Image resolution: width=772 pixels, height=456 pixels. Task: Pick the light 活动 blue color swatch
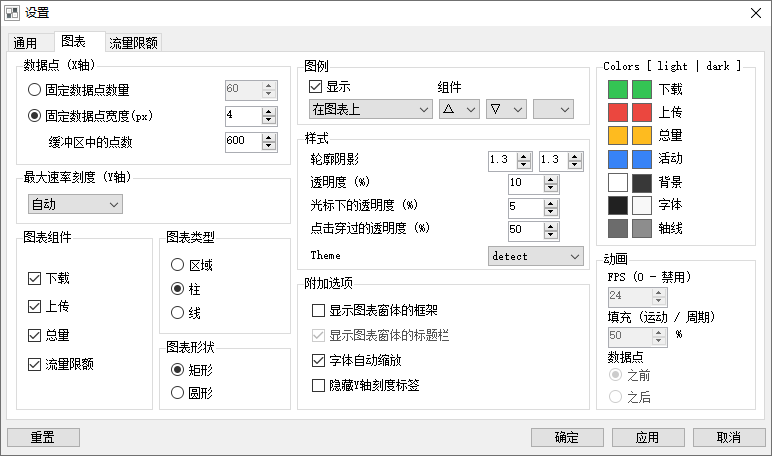click(x=618, y=159)
